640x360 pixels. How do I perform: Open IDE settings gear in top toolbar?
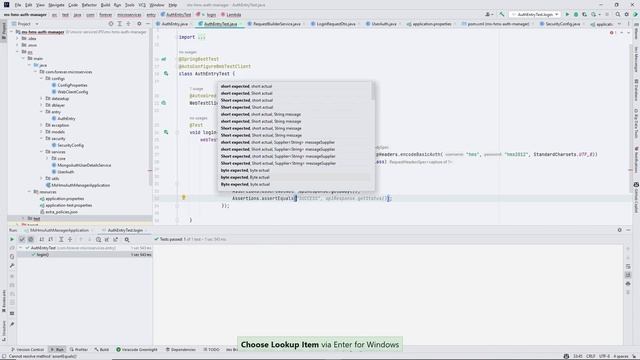[627, 14]
